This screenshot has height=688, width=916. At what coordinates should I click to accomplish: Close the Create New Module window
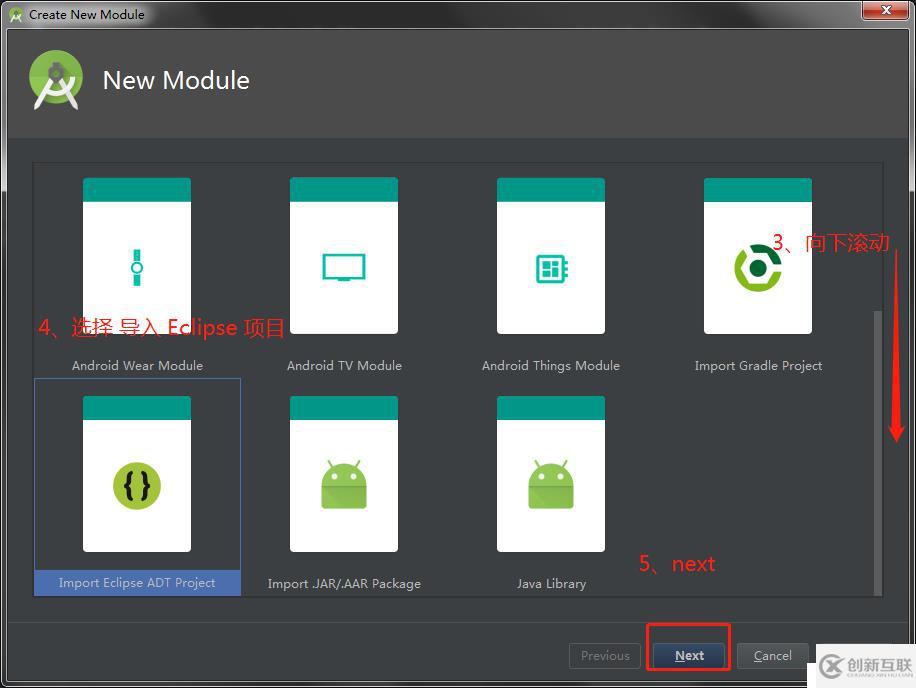pos(886,10)
